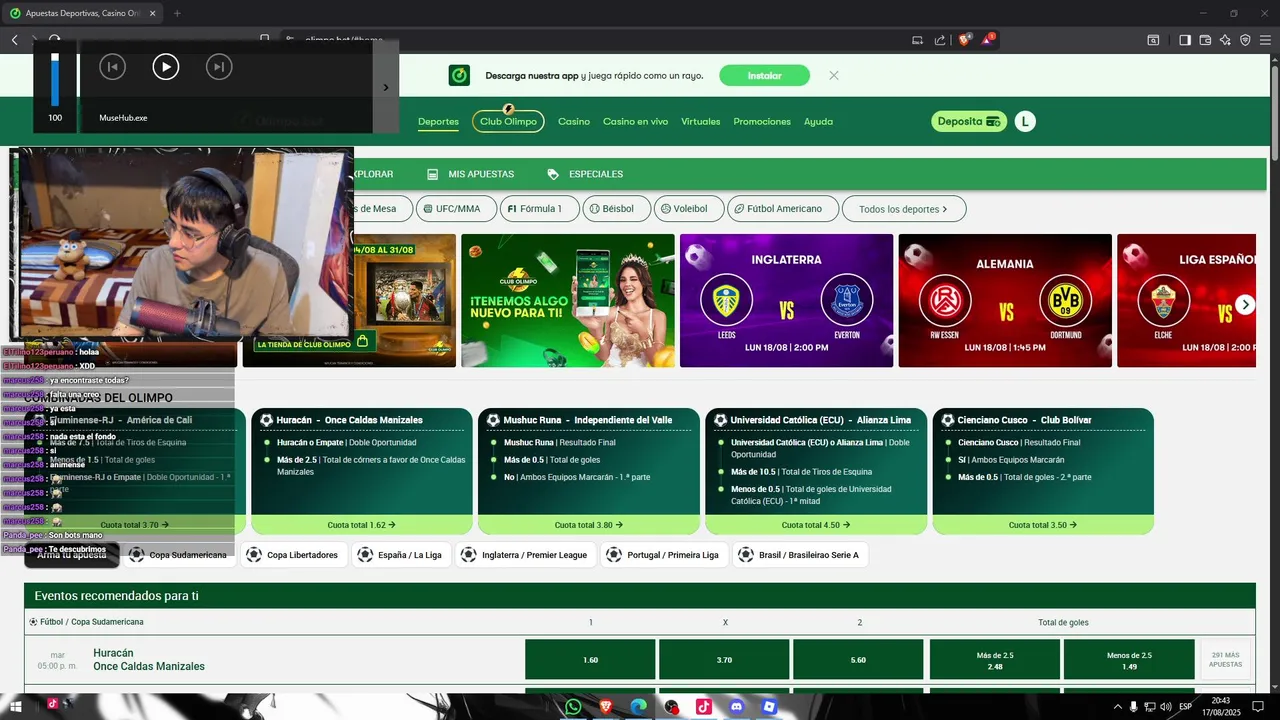Click the Deposita button
Screen dimensions: 1280x720
click(968, 121)
